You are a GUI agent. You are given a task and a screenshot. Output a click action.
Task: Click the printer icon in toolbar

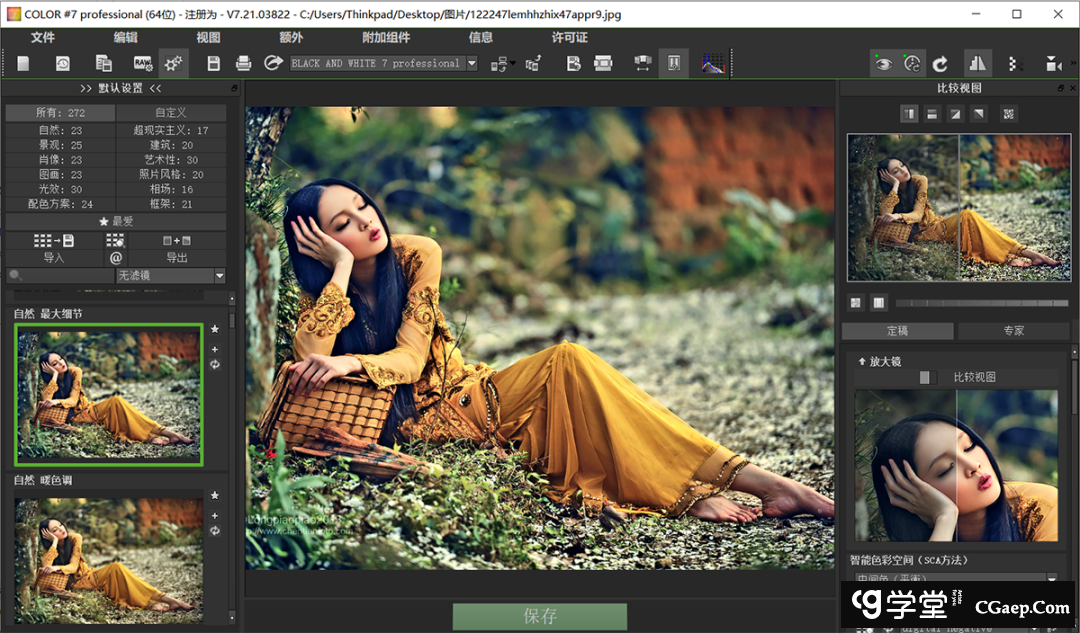click(x=243, y=64)
